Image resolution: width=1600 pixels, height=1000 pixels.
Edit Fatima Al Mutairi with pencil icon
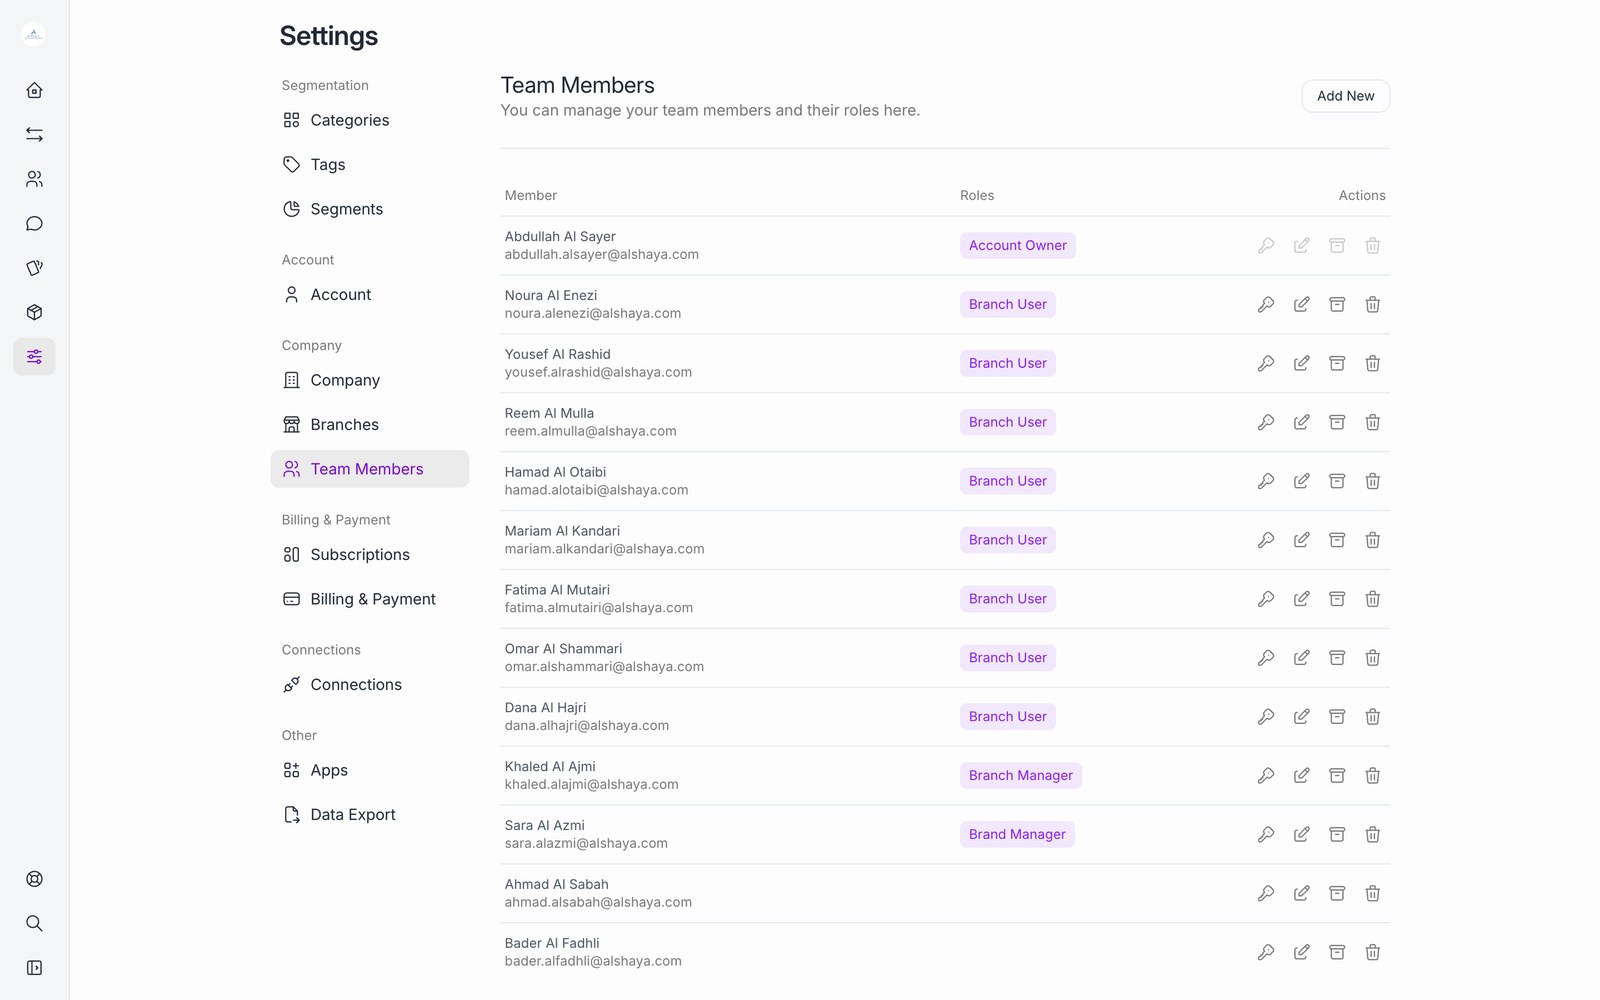[x=1301, y=599]
